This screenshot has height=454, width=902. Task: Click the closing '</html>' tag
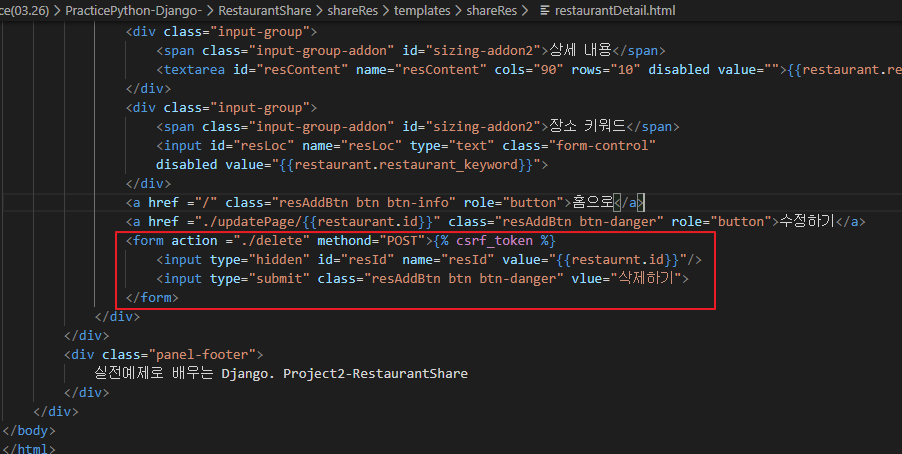[x=29, y=448]
